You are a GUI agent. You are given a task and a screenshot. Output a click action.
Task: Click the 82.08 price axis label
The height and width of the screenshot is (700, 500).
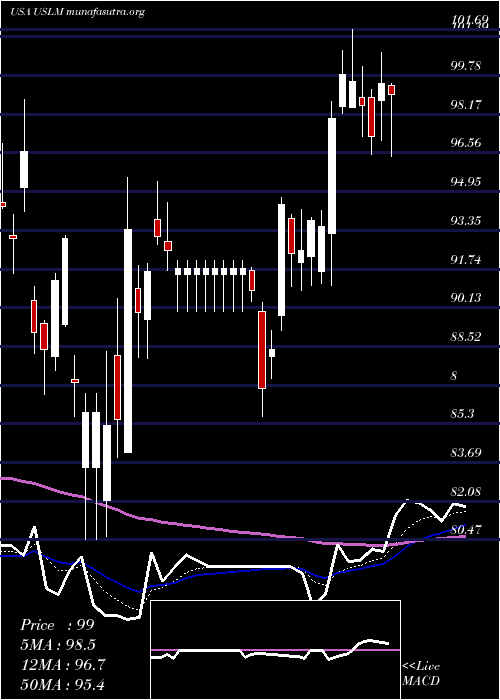point(466,492)
